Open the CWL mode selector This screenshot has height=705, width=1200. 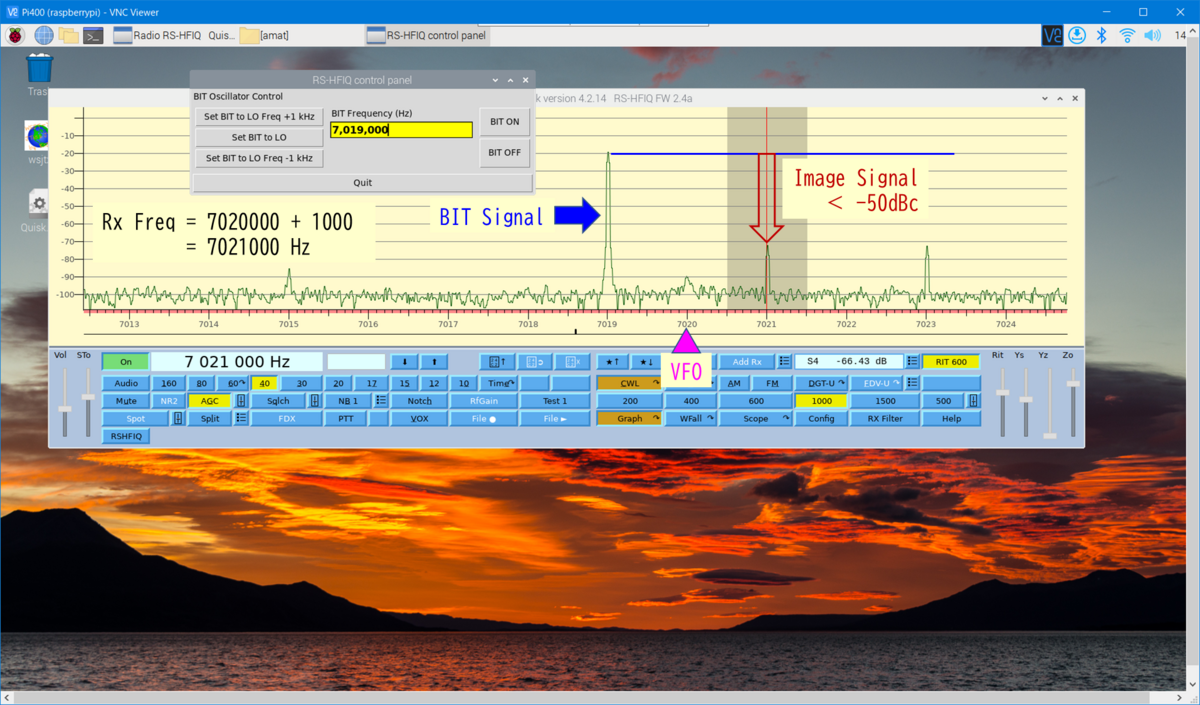[630, 383]
